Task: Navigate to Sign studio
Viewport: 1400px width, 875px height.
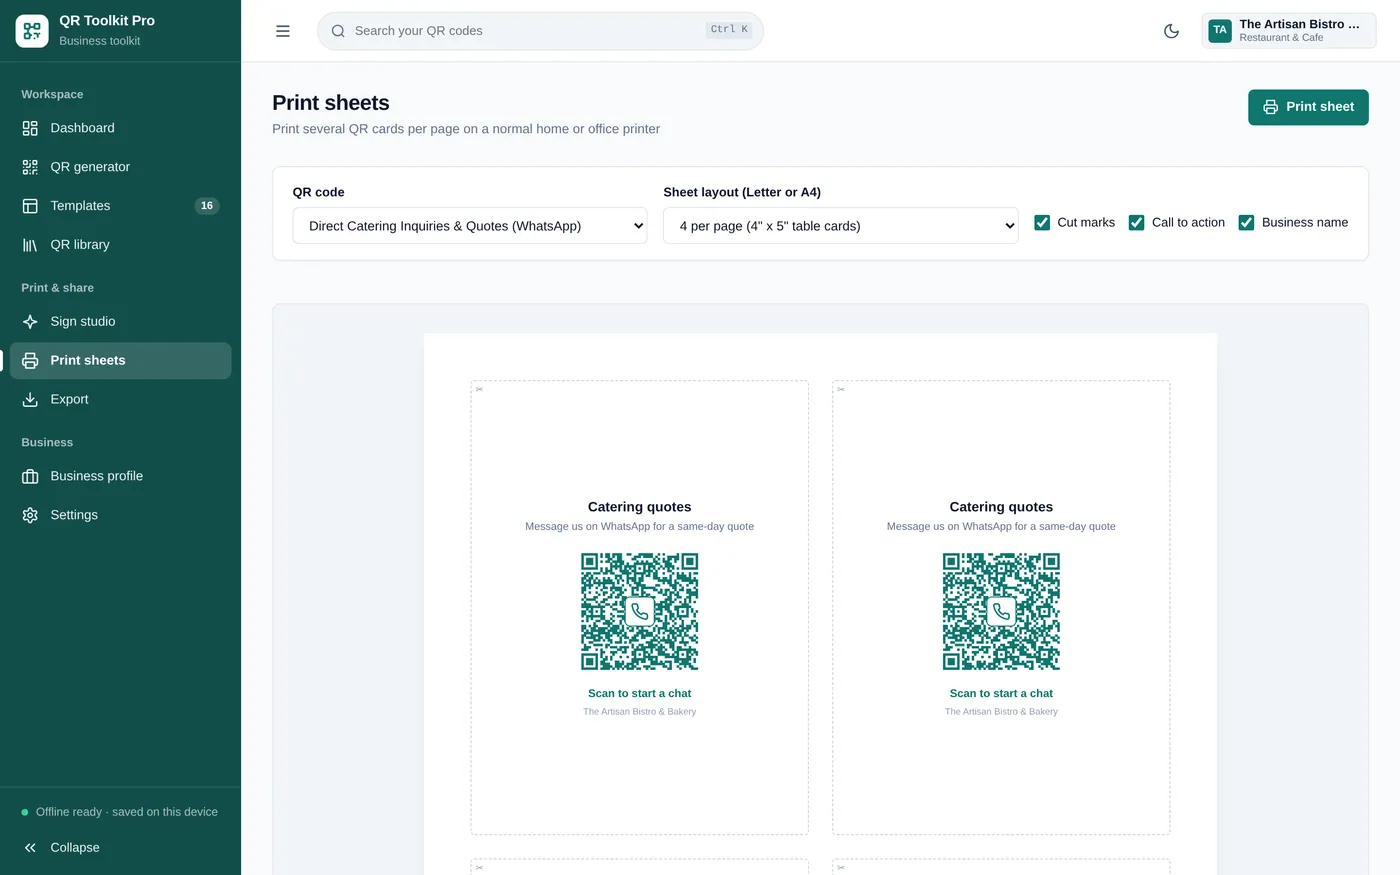Action: pyautogui.click(x=121, y=322)
